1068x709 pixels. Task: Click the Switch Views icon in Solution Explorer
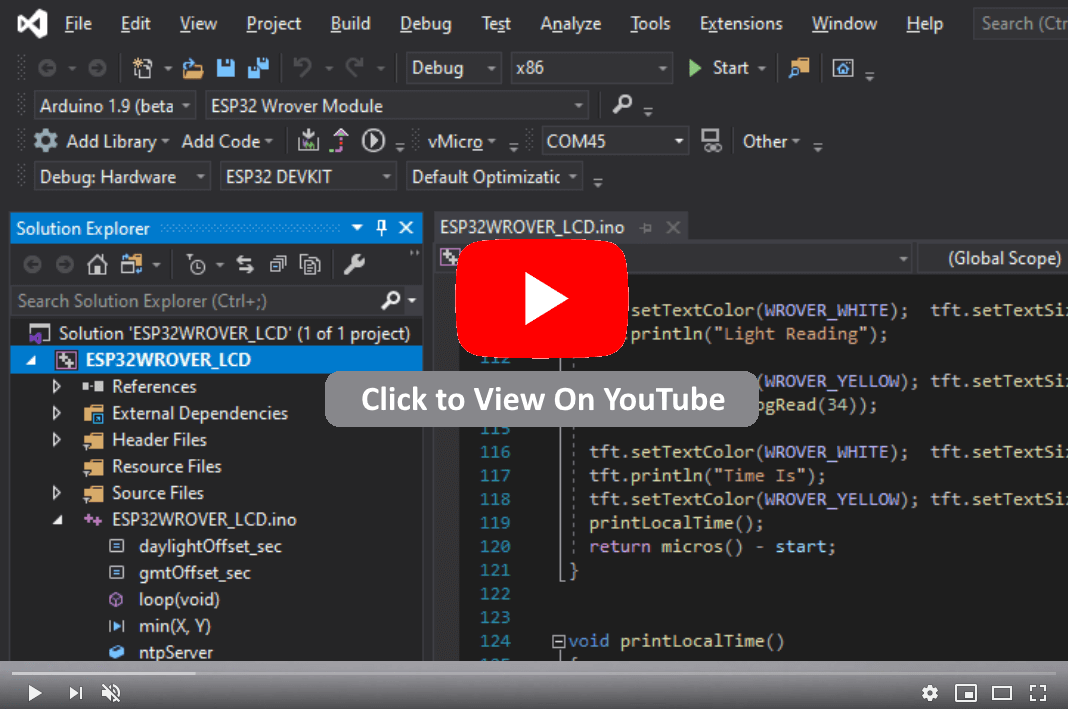(x=131, y=264)
